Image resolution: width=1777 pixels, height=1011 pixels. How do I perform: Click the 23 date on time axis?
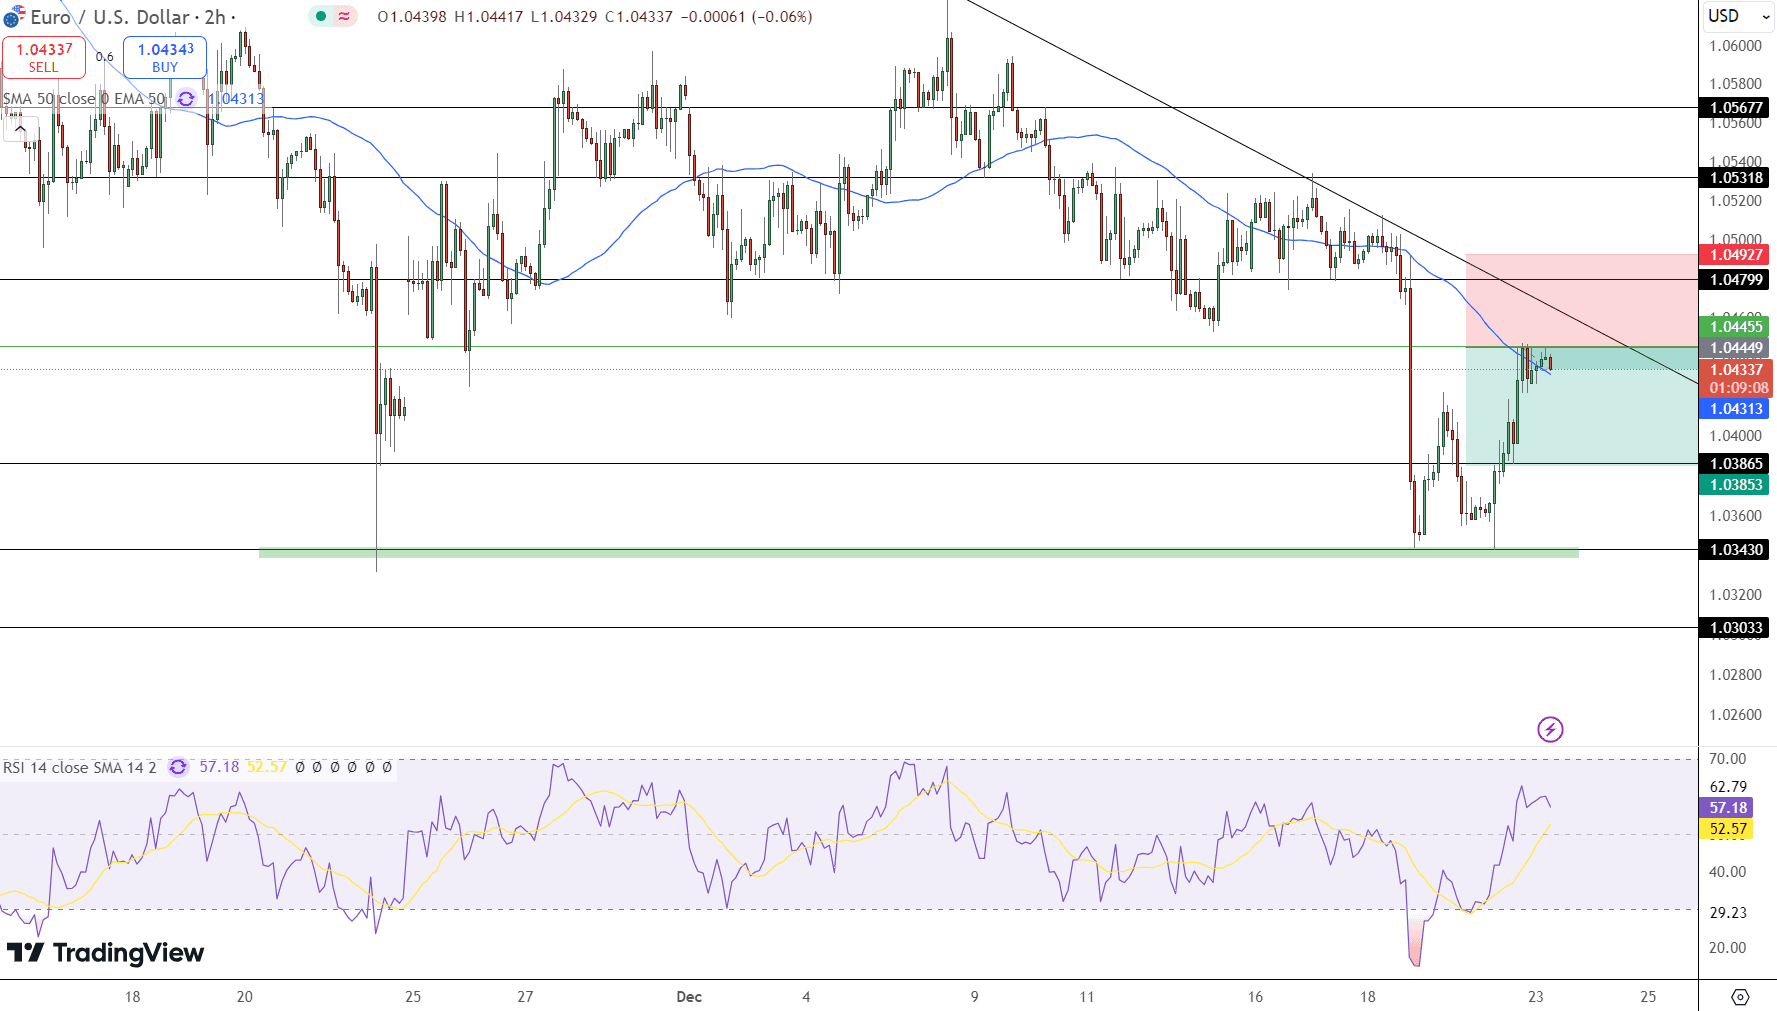[1536, 997]
